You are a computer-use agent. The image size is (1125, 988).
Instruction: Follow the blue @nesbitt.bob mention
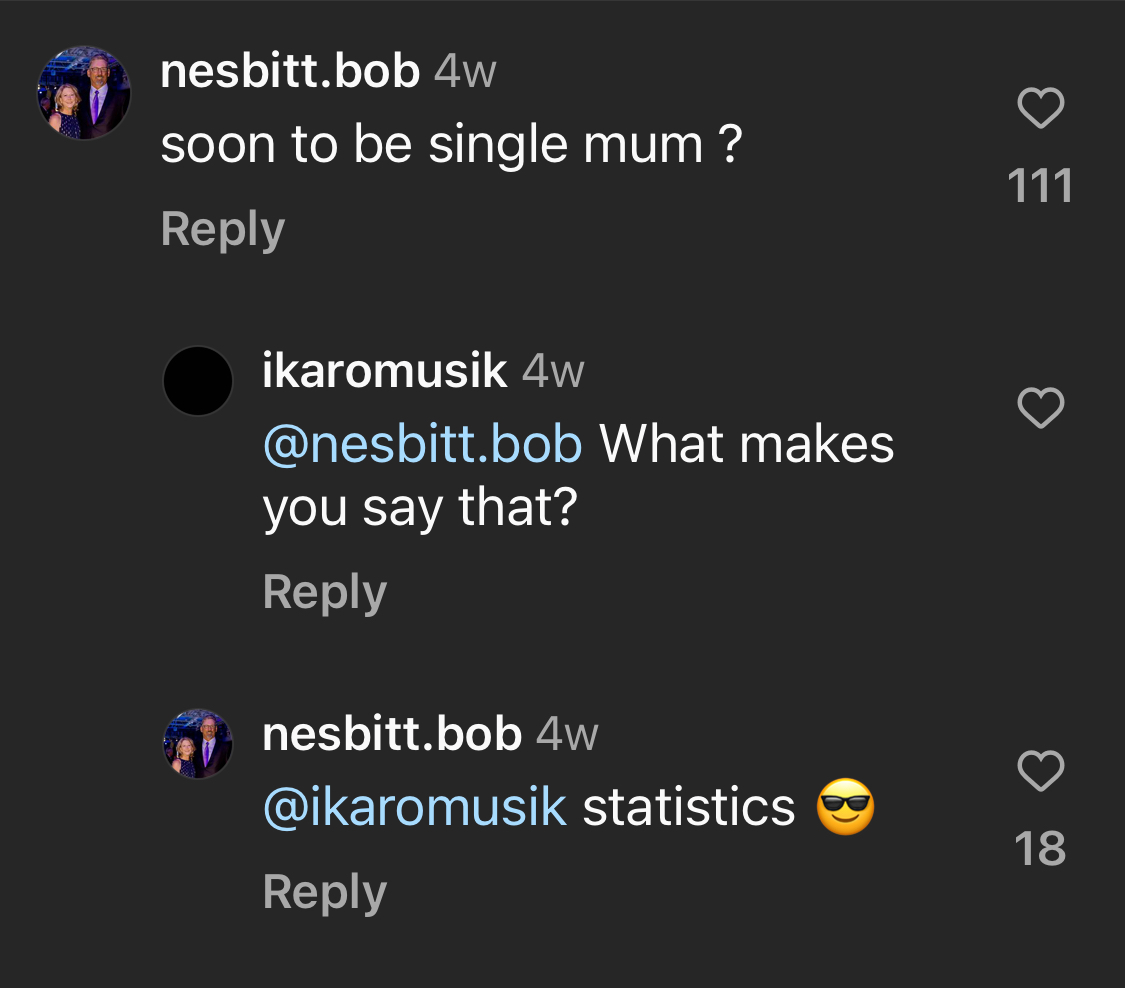(x=422, y=443)
